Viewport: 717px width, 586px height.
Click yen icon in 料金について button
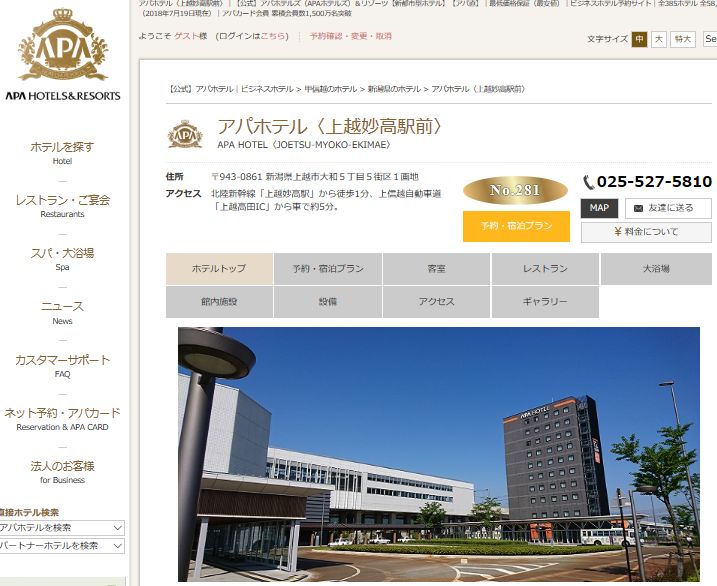pos(617,232)
